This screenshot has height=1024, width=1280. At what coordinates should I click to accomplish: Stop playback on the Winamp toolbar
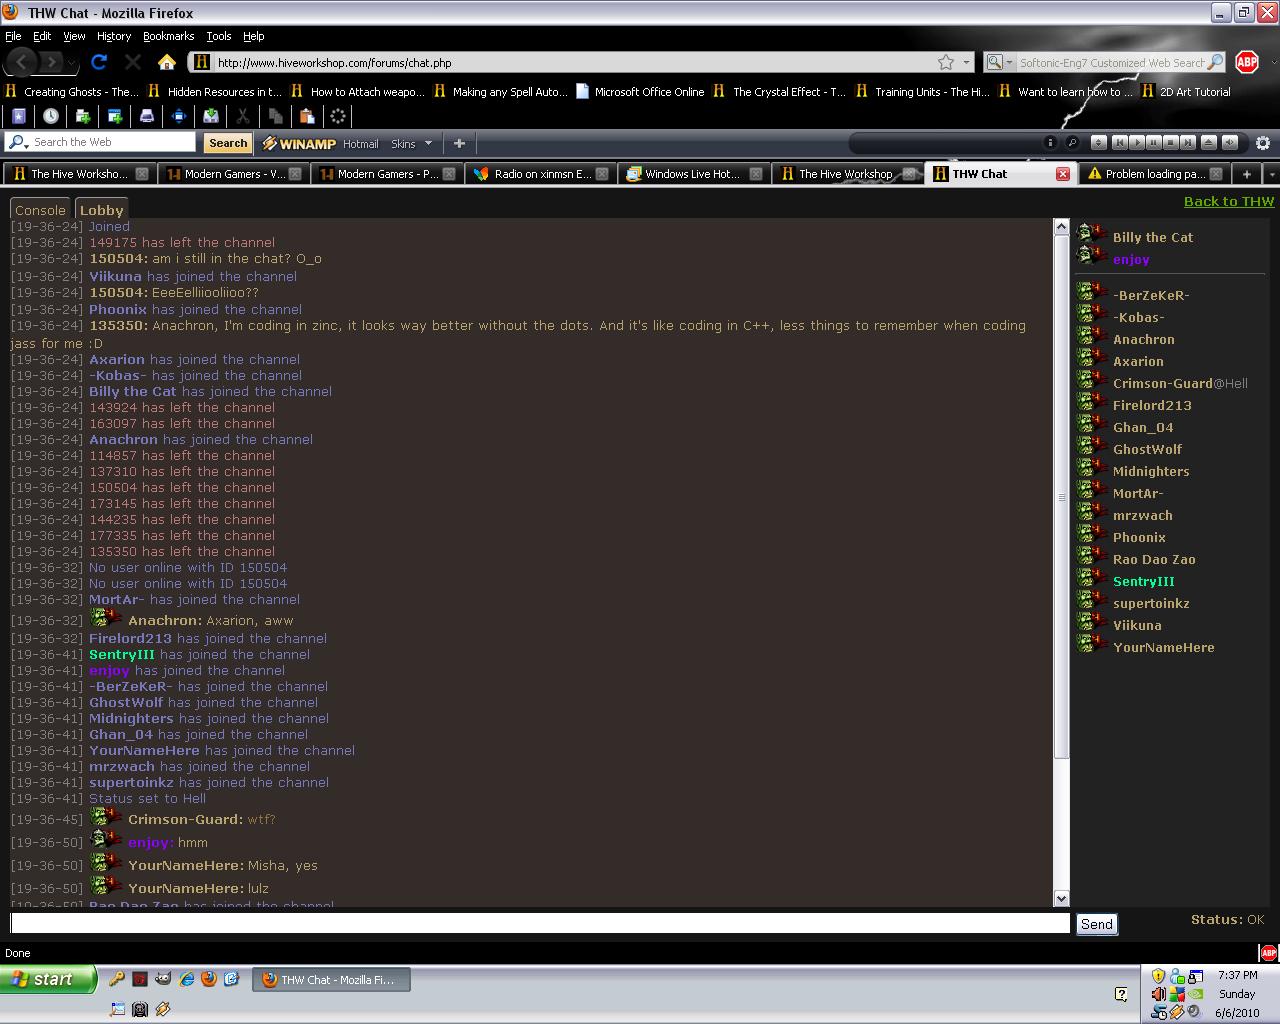pyautogui.click(x=1170, y=142)
